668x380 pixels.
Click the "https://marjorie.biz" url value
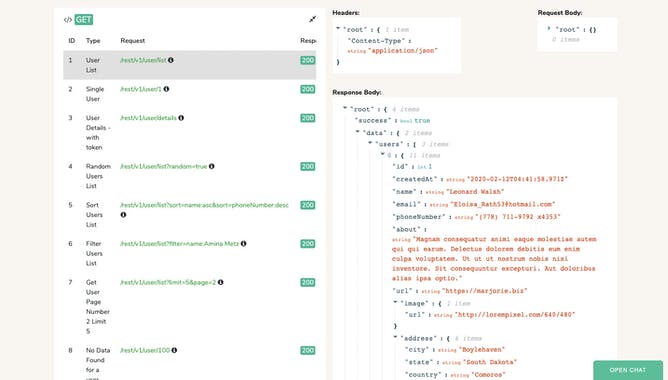coord(485,291)
